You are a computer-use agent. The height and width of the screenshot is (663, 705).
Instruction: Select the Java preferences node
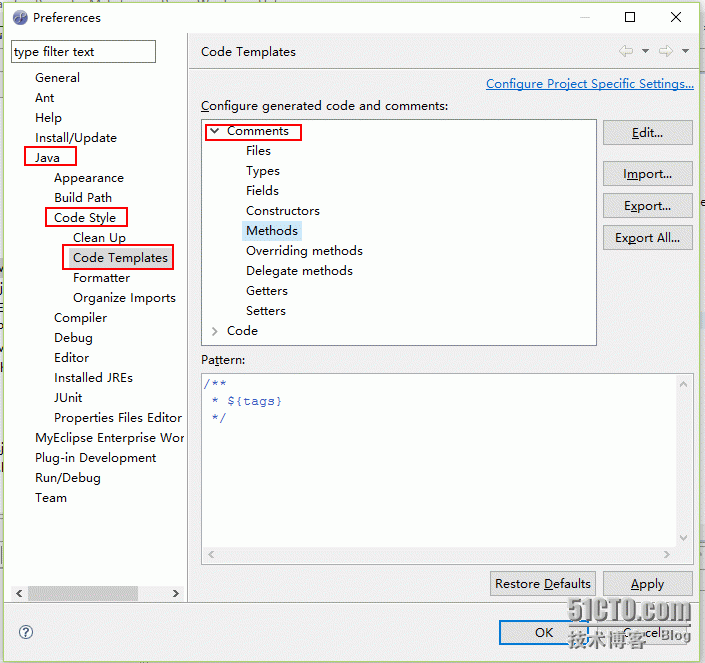pos(47,158)
